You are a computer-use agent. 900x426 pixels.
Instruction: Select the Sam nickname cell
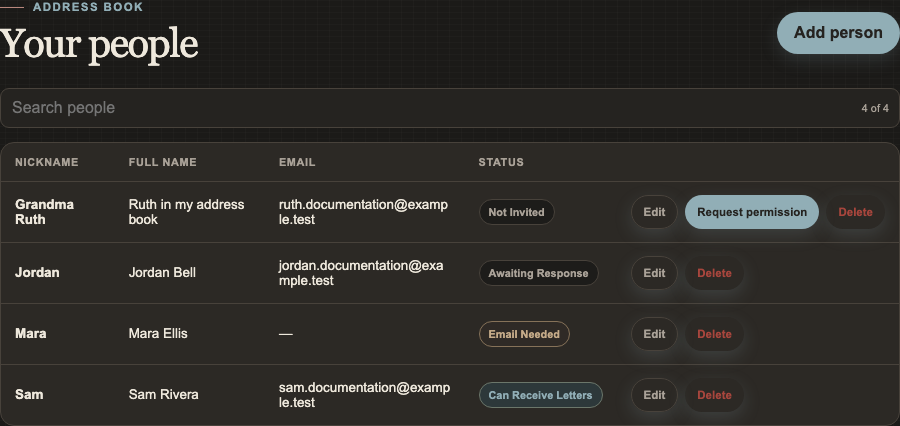(29, 394)
